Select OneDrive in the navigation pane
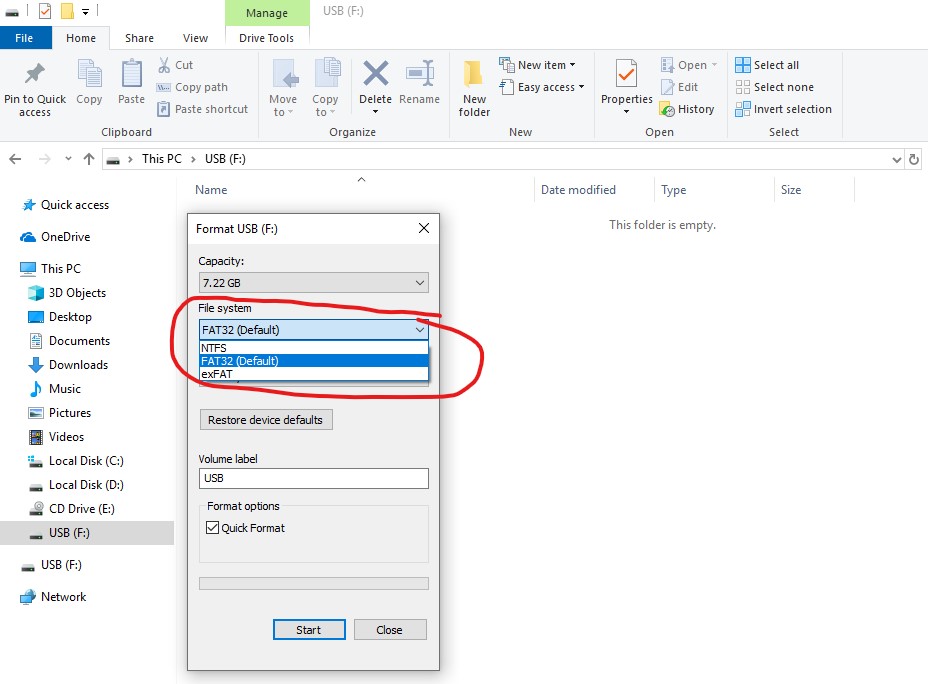This screenshot has width=928, height=684. pos(55,237)
